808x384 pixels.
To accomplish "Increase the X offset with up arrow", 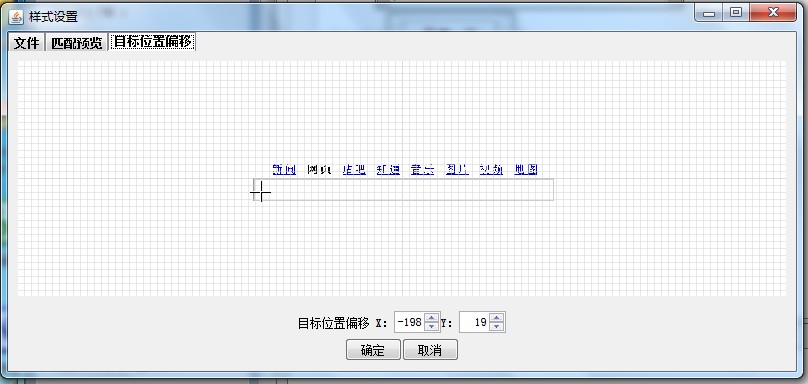I will click(432, 318).
